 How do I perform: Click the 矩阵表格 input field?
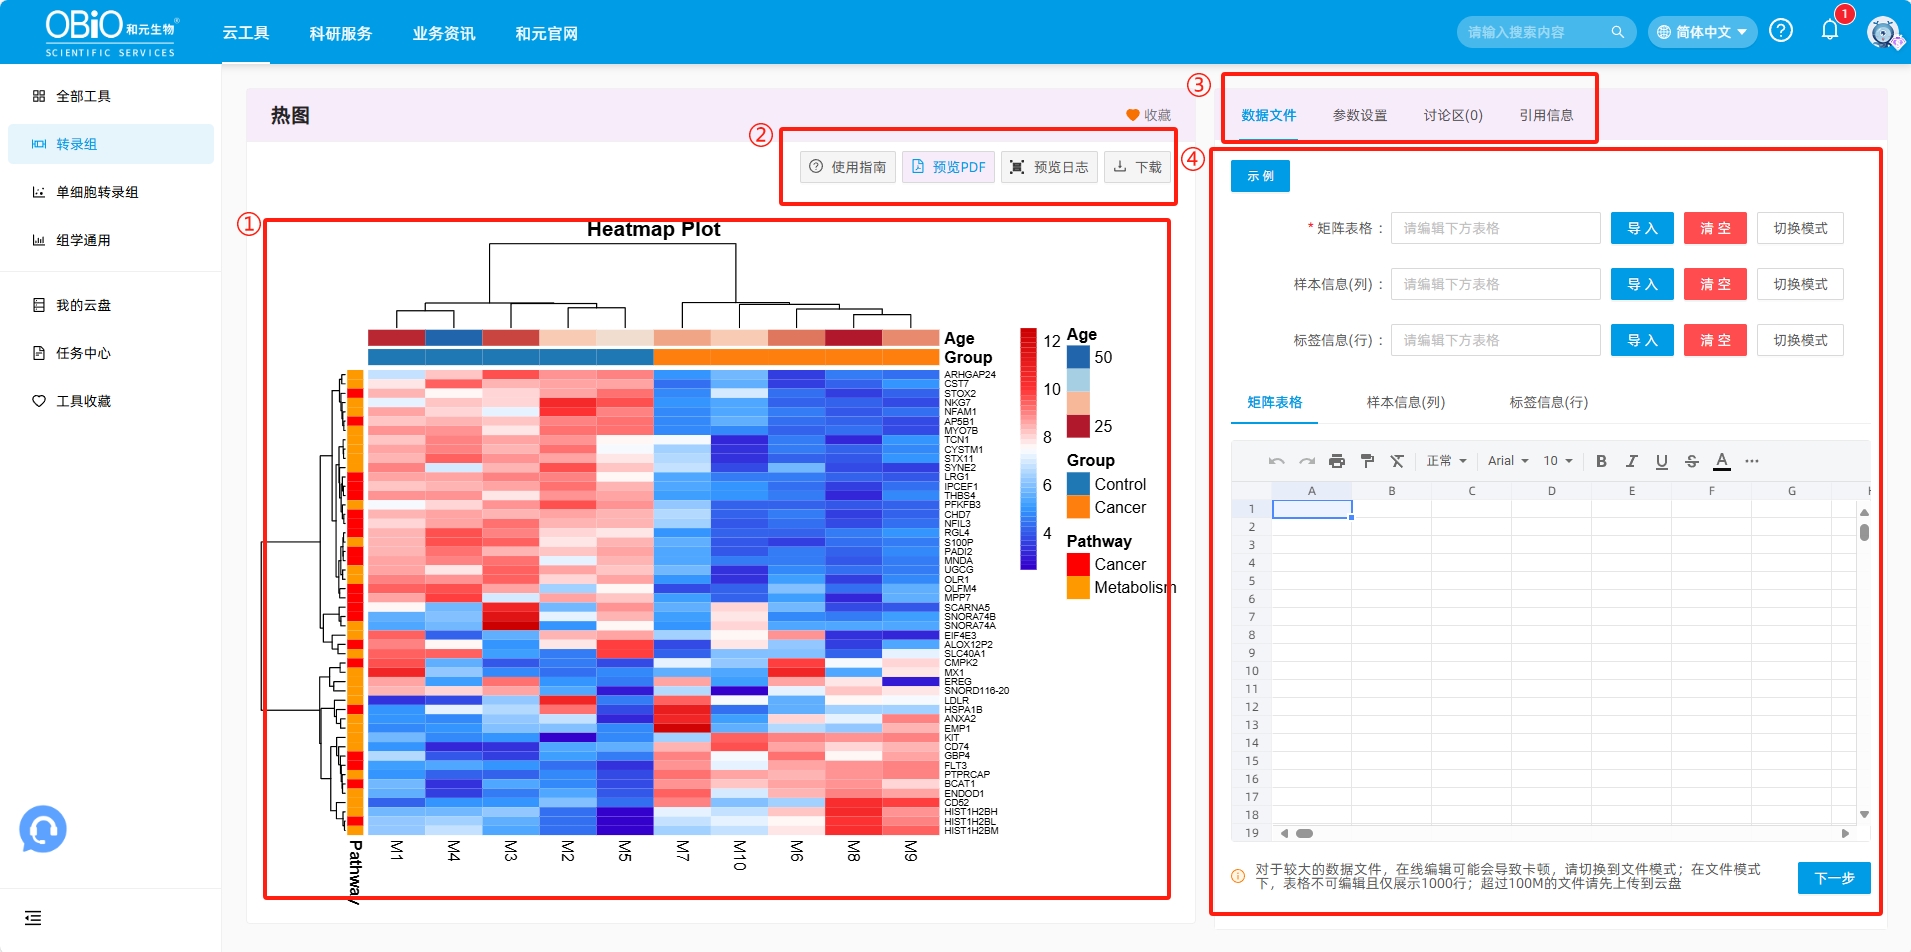pos(1495,228)
